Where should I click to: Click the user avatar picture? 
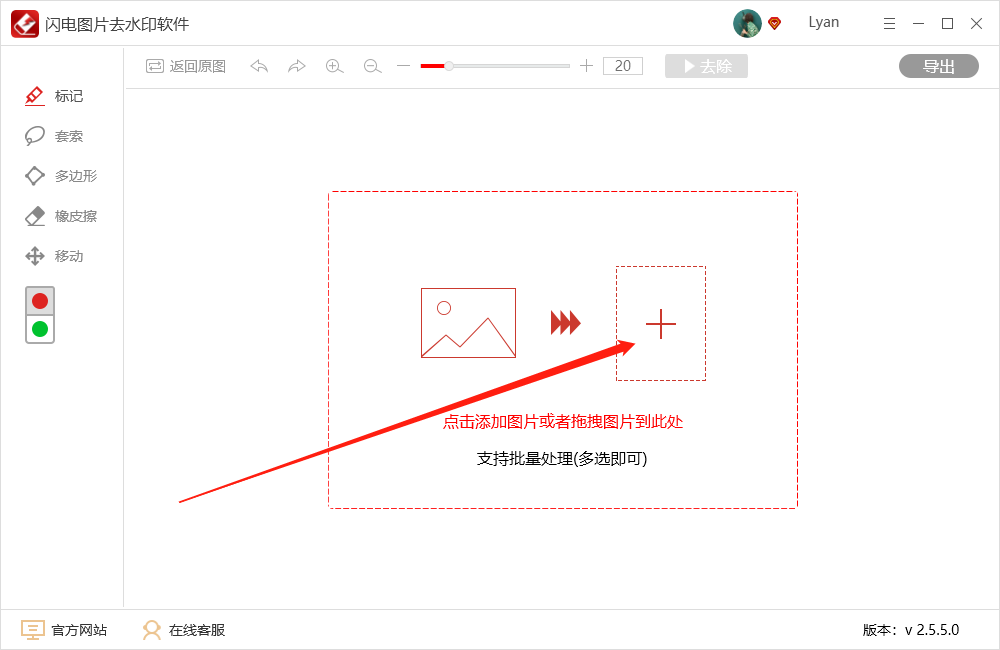click(747, 24)
